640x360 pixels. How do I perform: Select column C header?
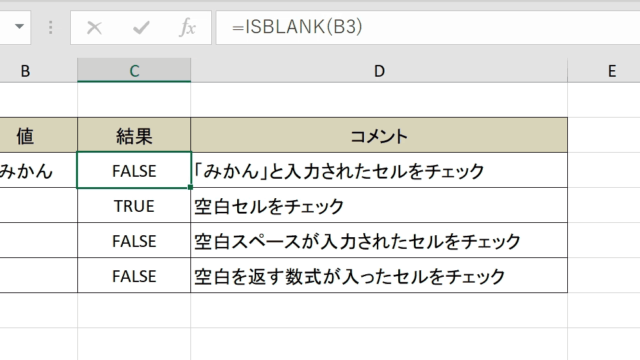pyautogui.click(x=134, y=71)
